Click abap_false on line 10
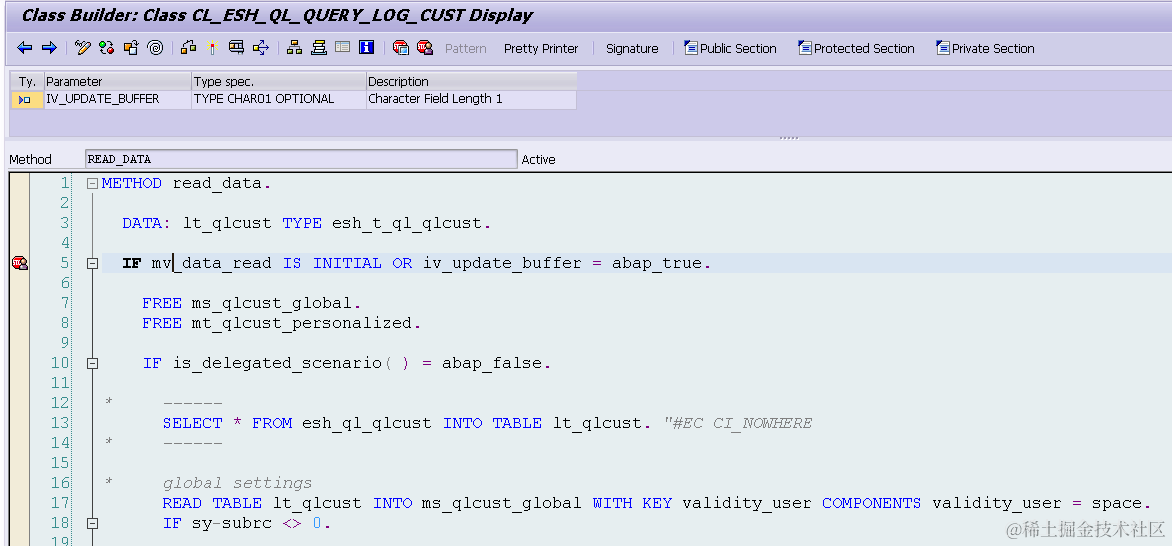The image size is (1172, 546). (x=493, y=364)
